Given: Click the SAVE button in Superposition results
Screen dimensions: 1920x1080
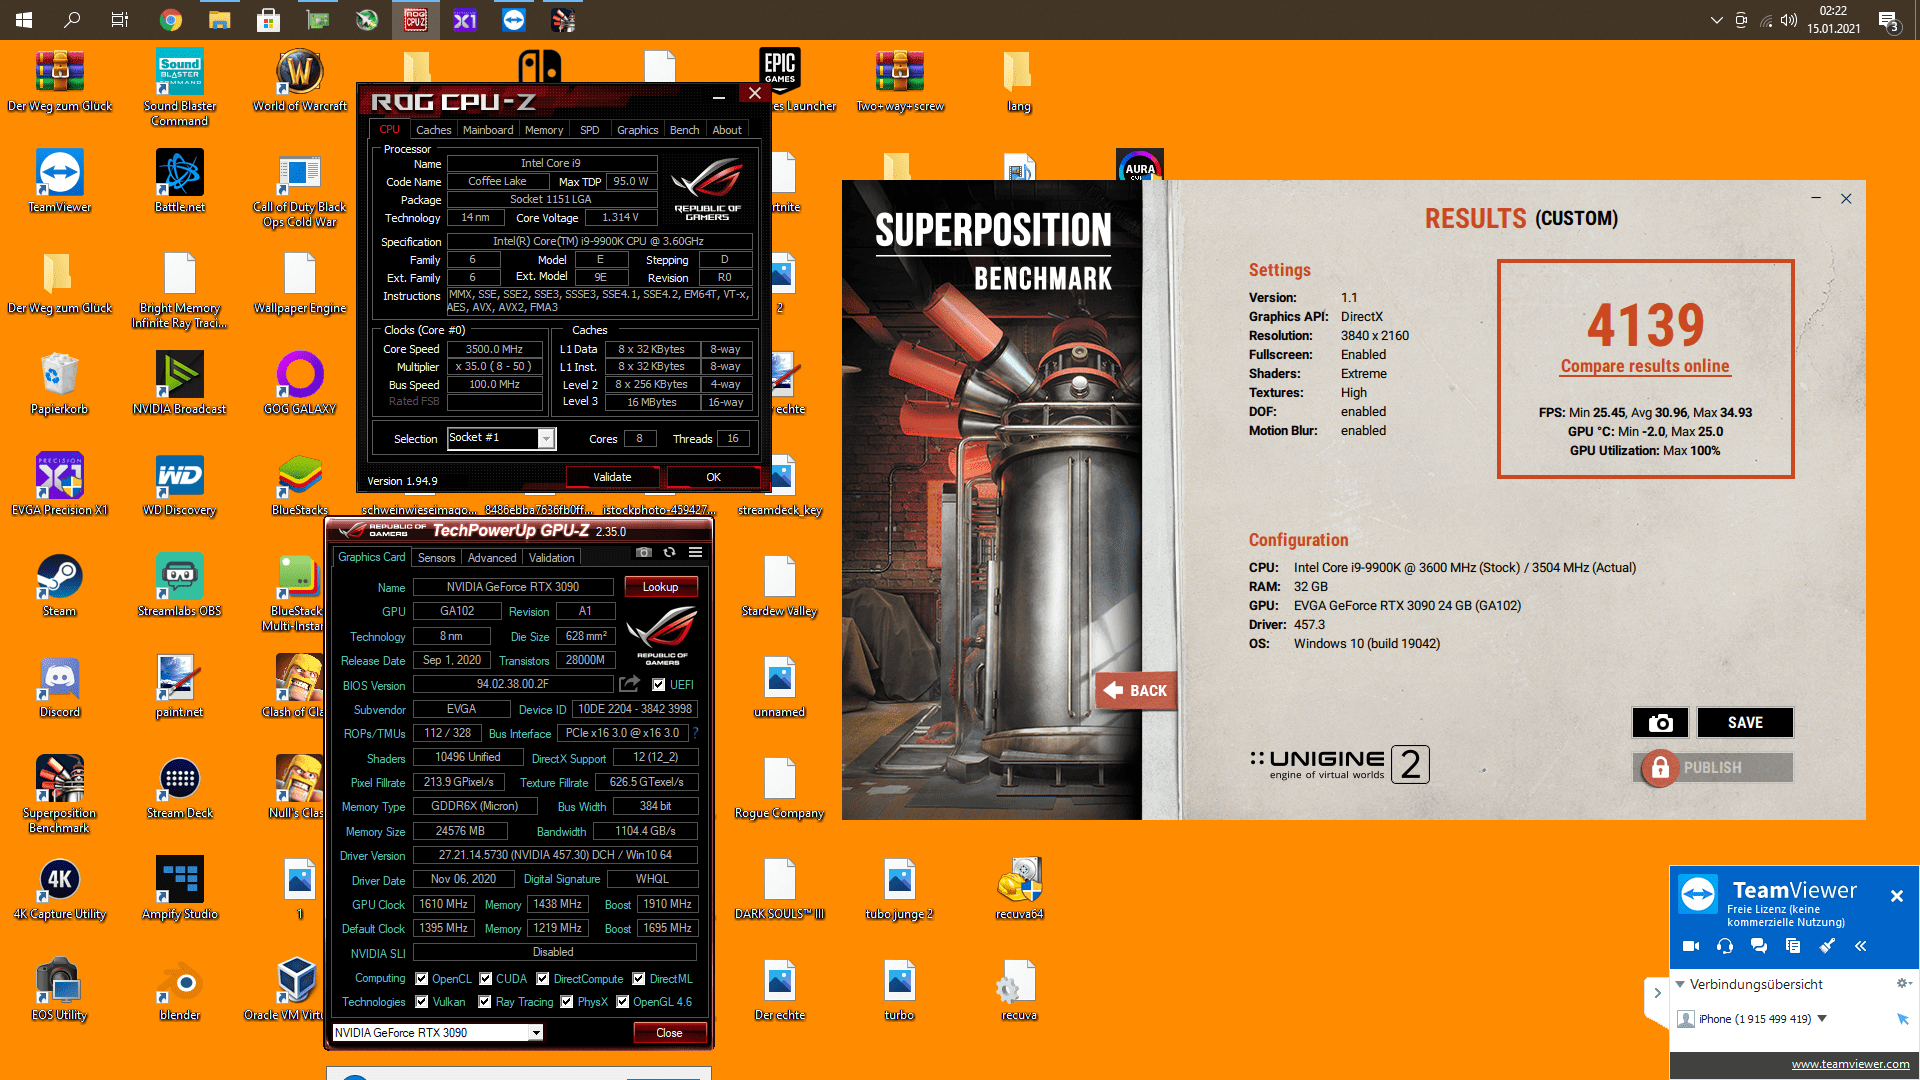Looking at the screenshot, I should coord(1745,722).
